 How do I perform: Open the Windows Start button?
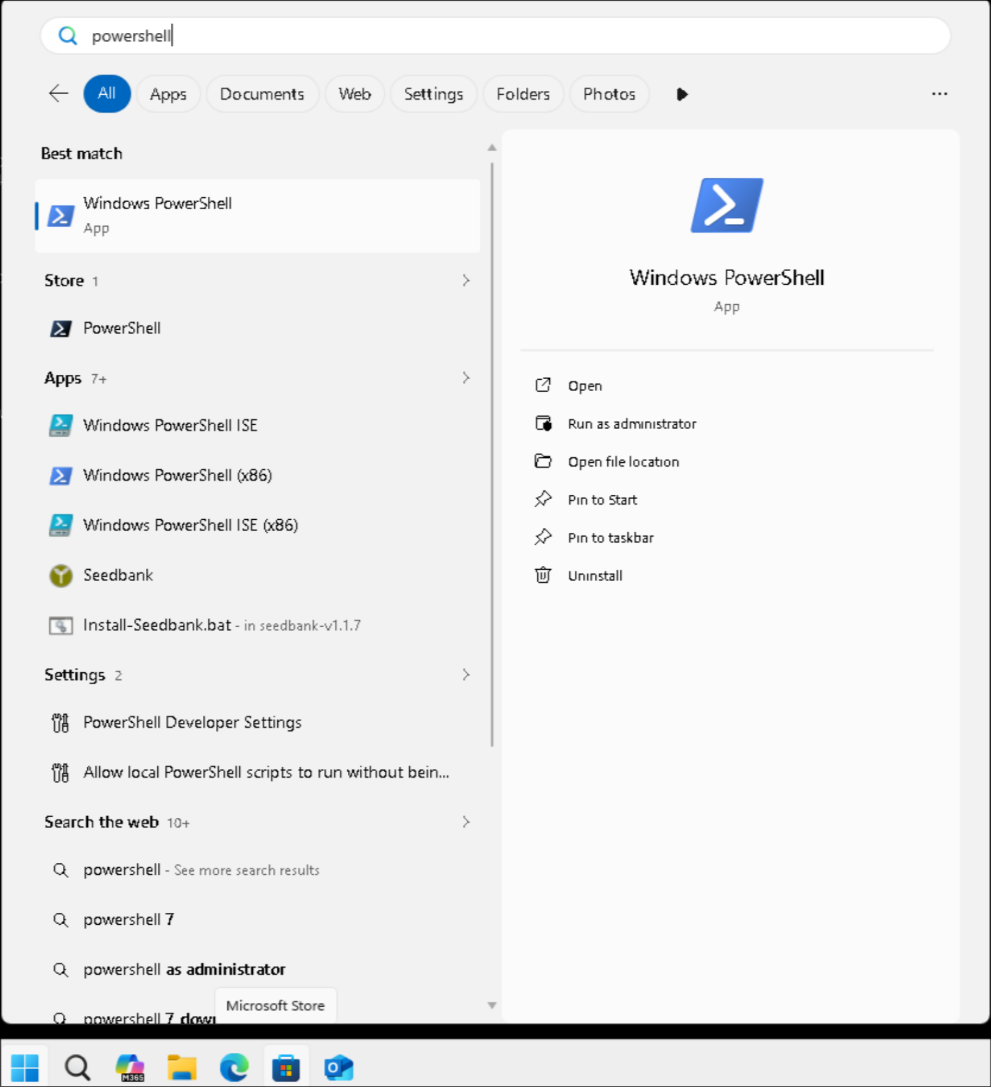(x=25, y=1067)
